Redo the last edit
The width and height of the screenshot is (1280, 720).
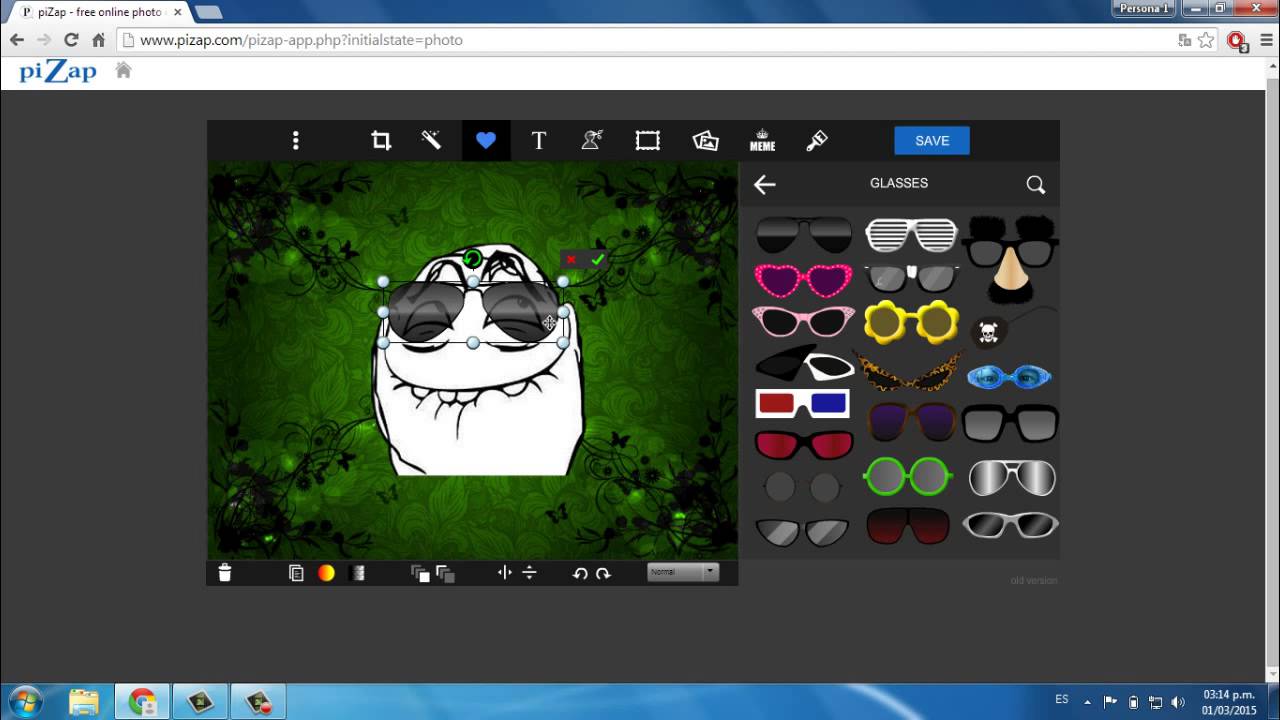click(x=603, y=573)
